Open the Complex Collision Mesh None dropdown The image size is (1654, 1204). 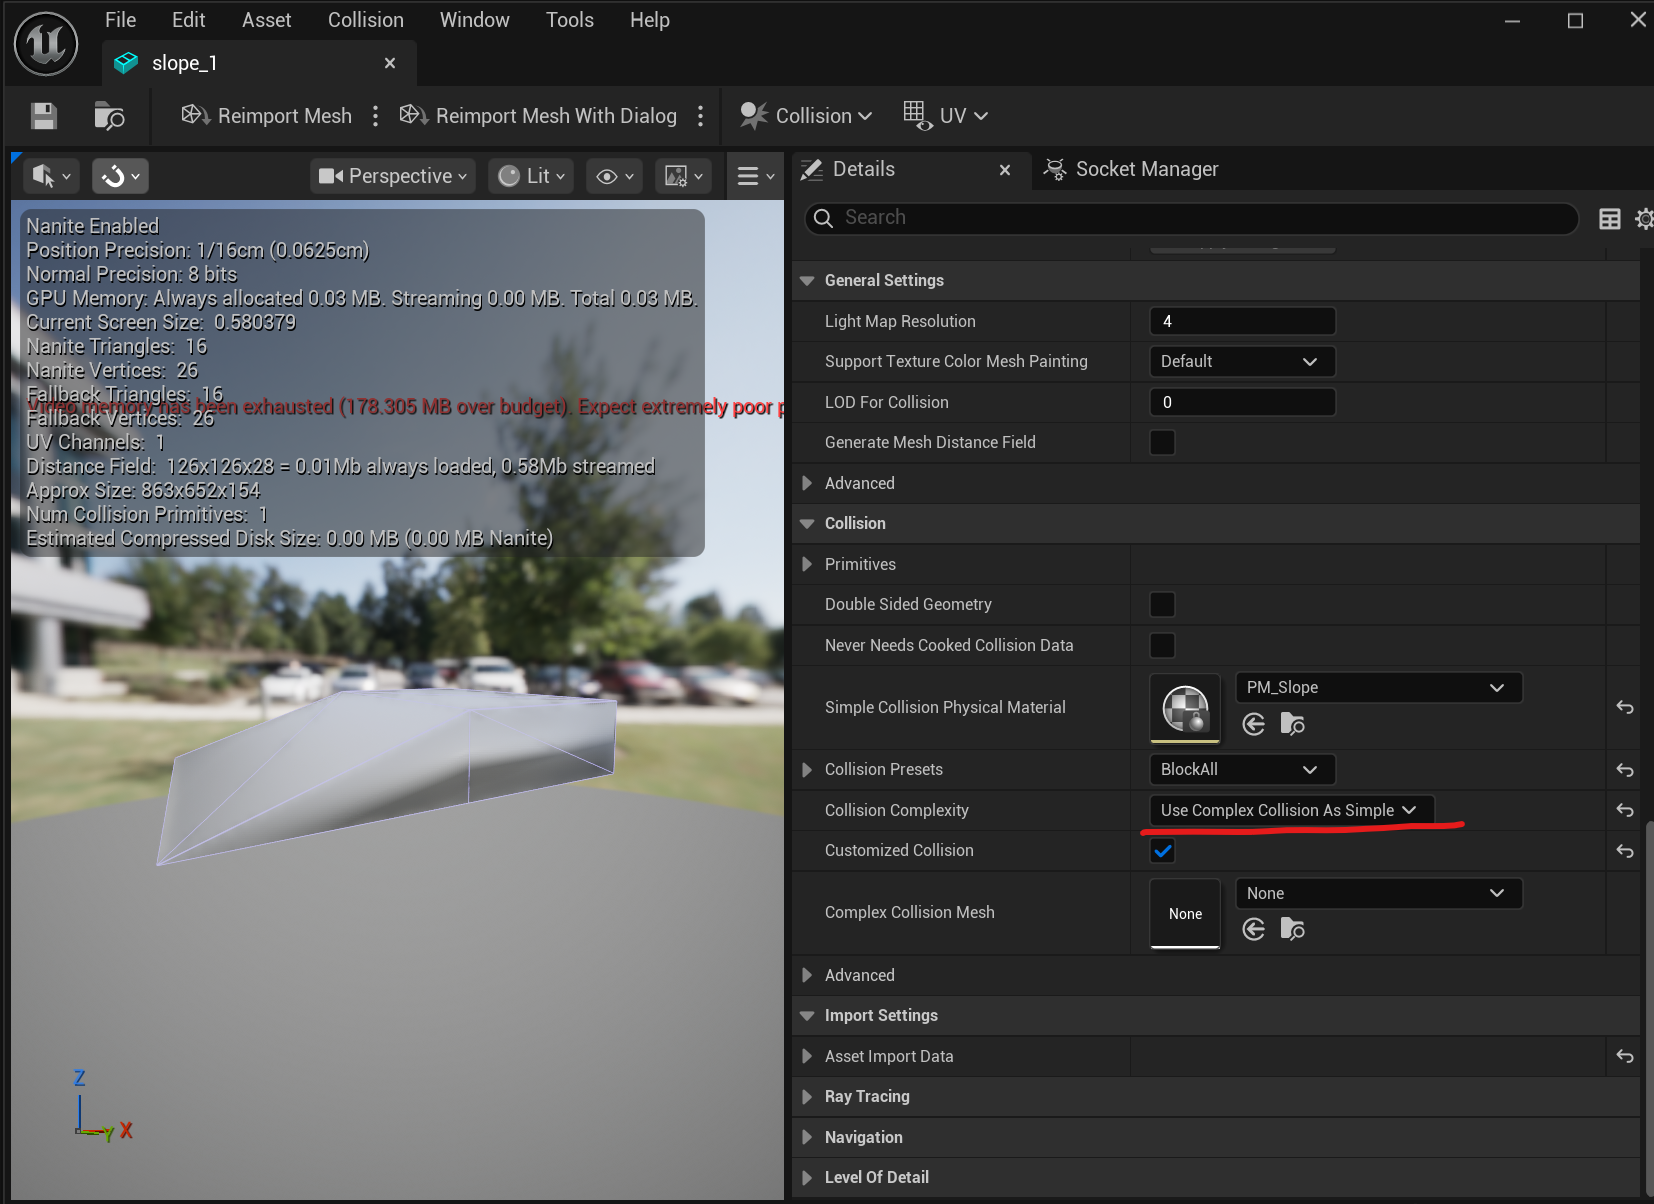click(1378, 893)
